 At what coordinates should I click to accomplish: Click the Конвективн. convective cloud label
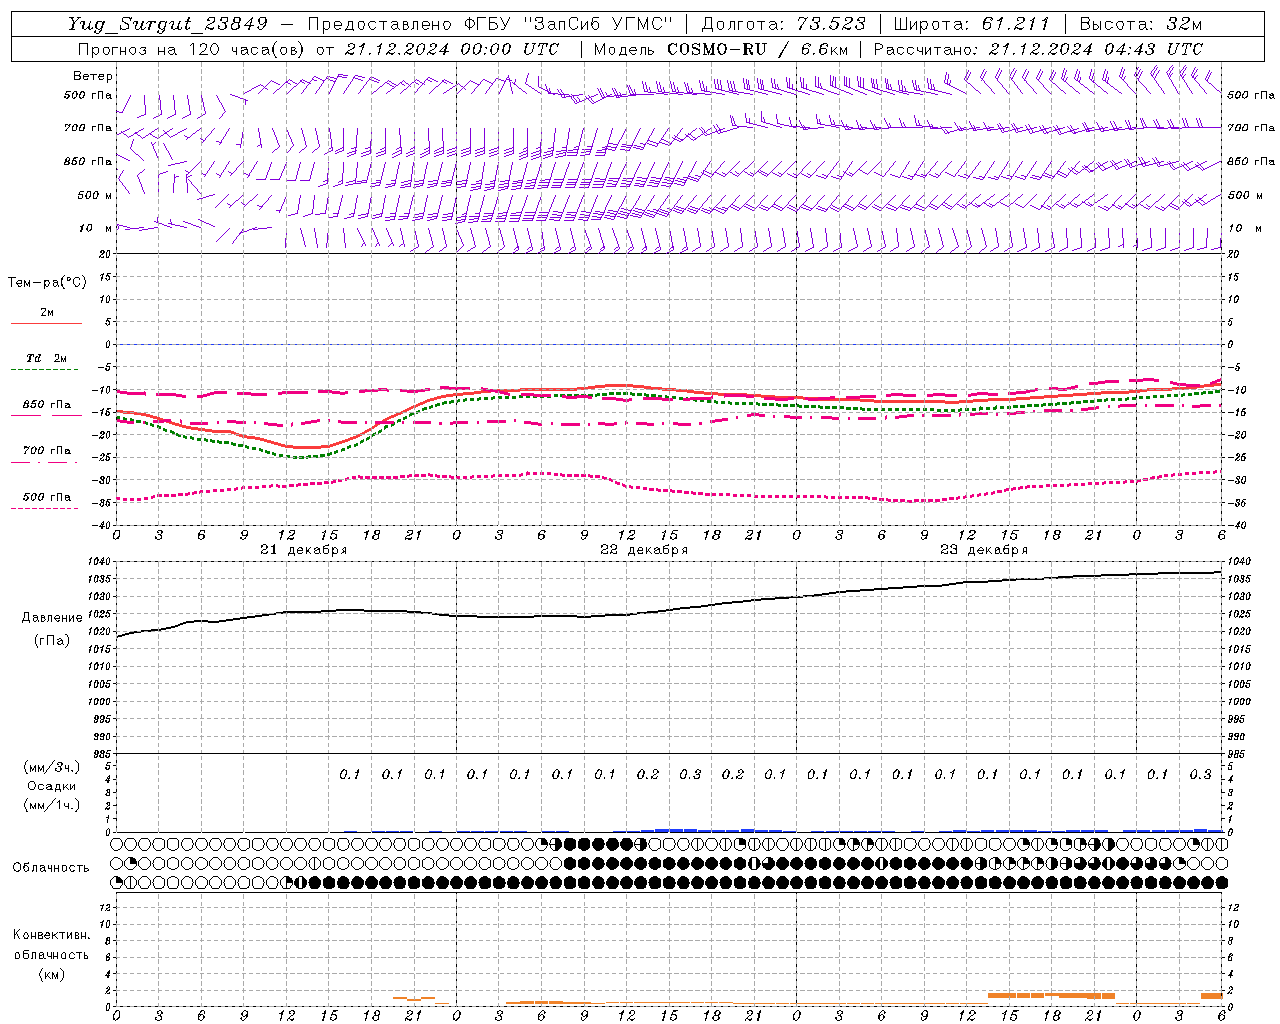(x=51, y=935)
